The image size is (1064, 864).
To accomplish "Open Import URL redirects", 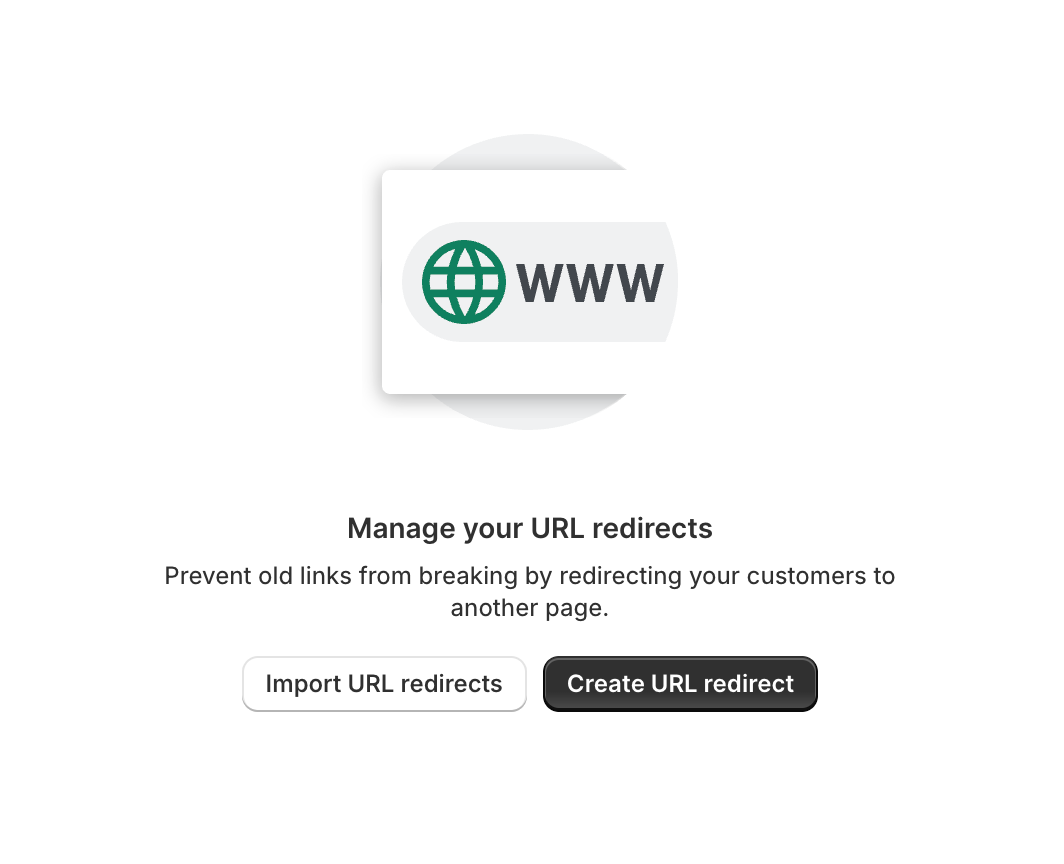I will [384, 683].
